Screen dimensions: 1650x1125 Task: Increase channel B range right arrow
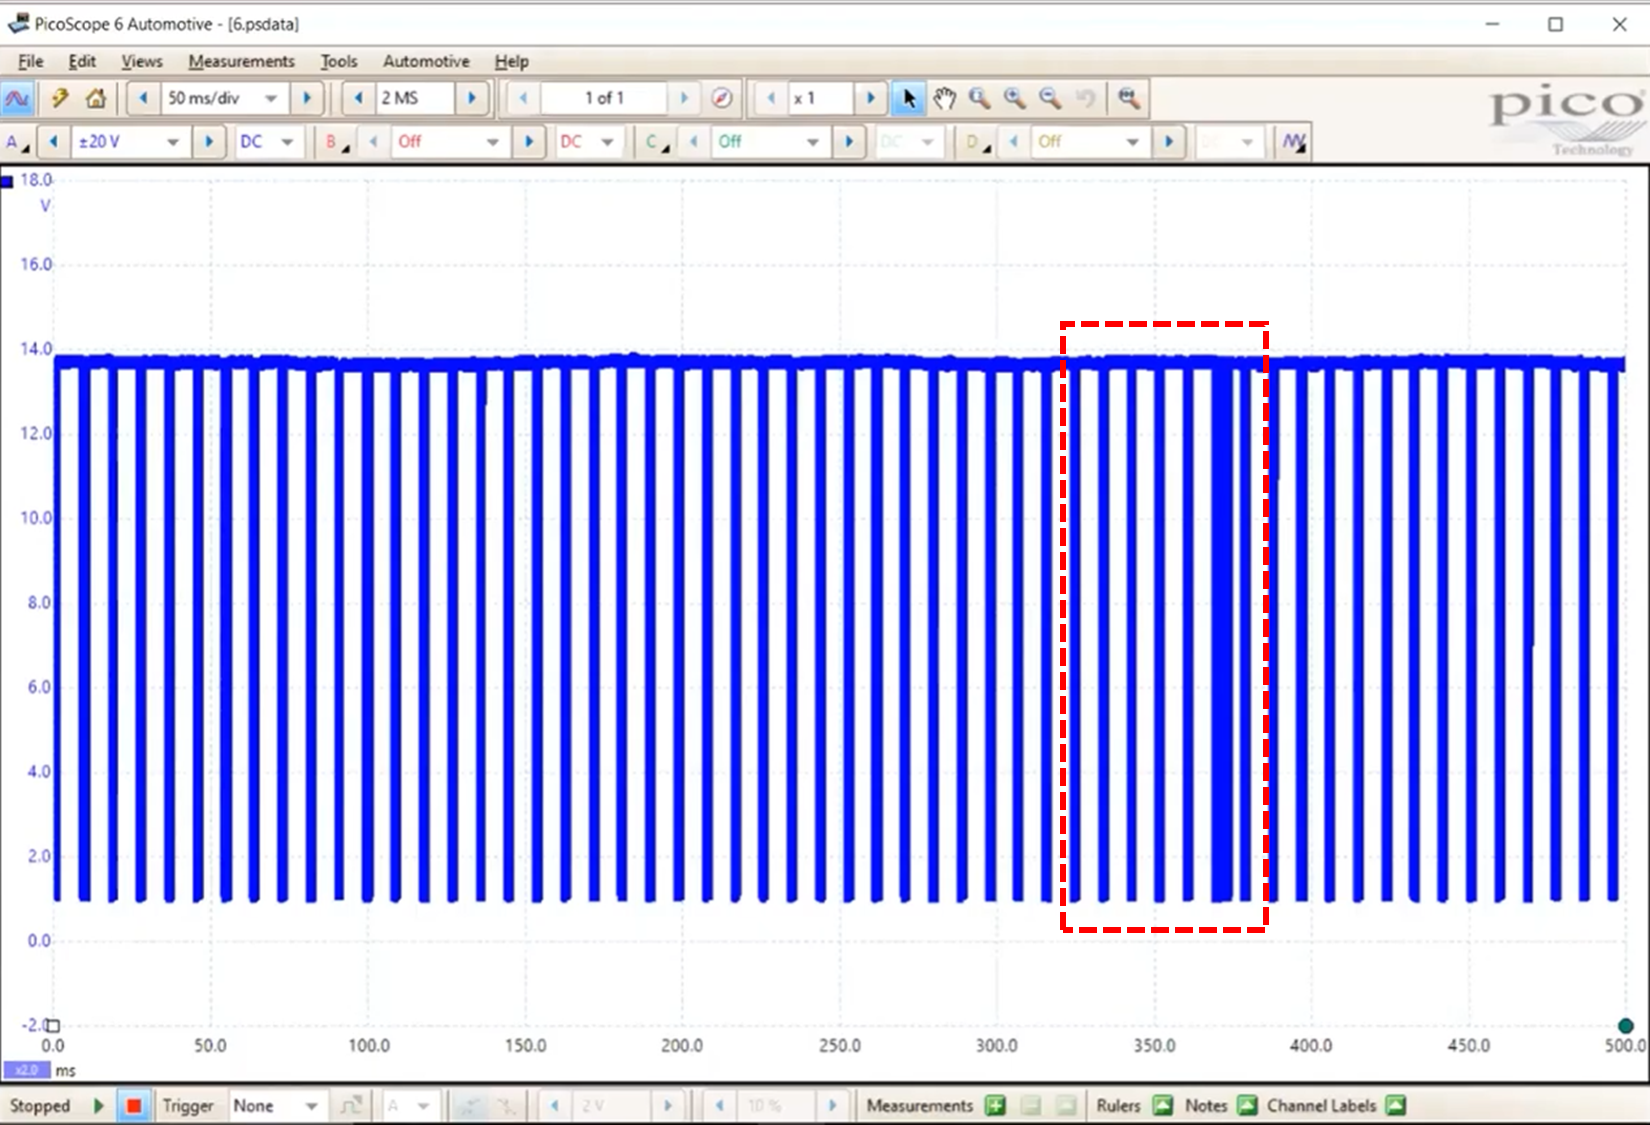pos(528,142)
